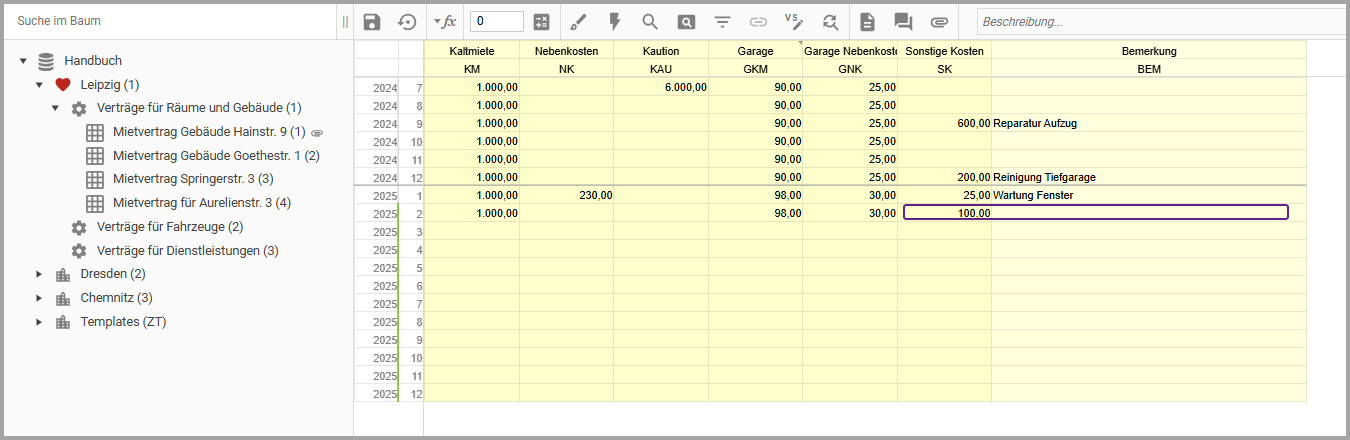Click the save disk icon
Image resolution: width=1350 pixels, height=440 pixels.
[372, 22]
